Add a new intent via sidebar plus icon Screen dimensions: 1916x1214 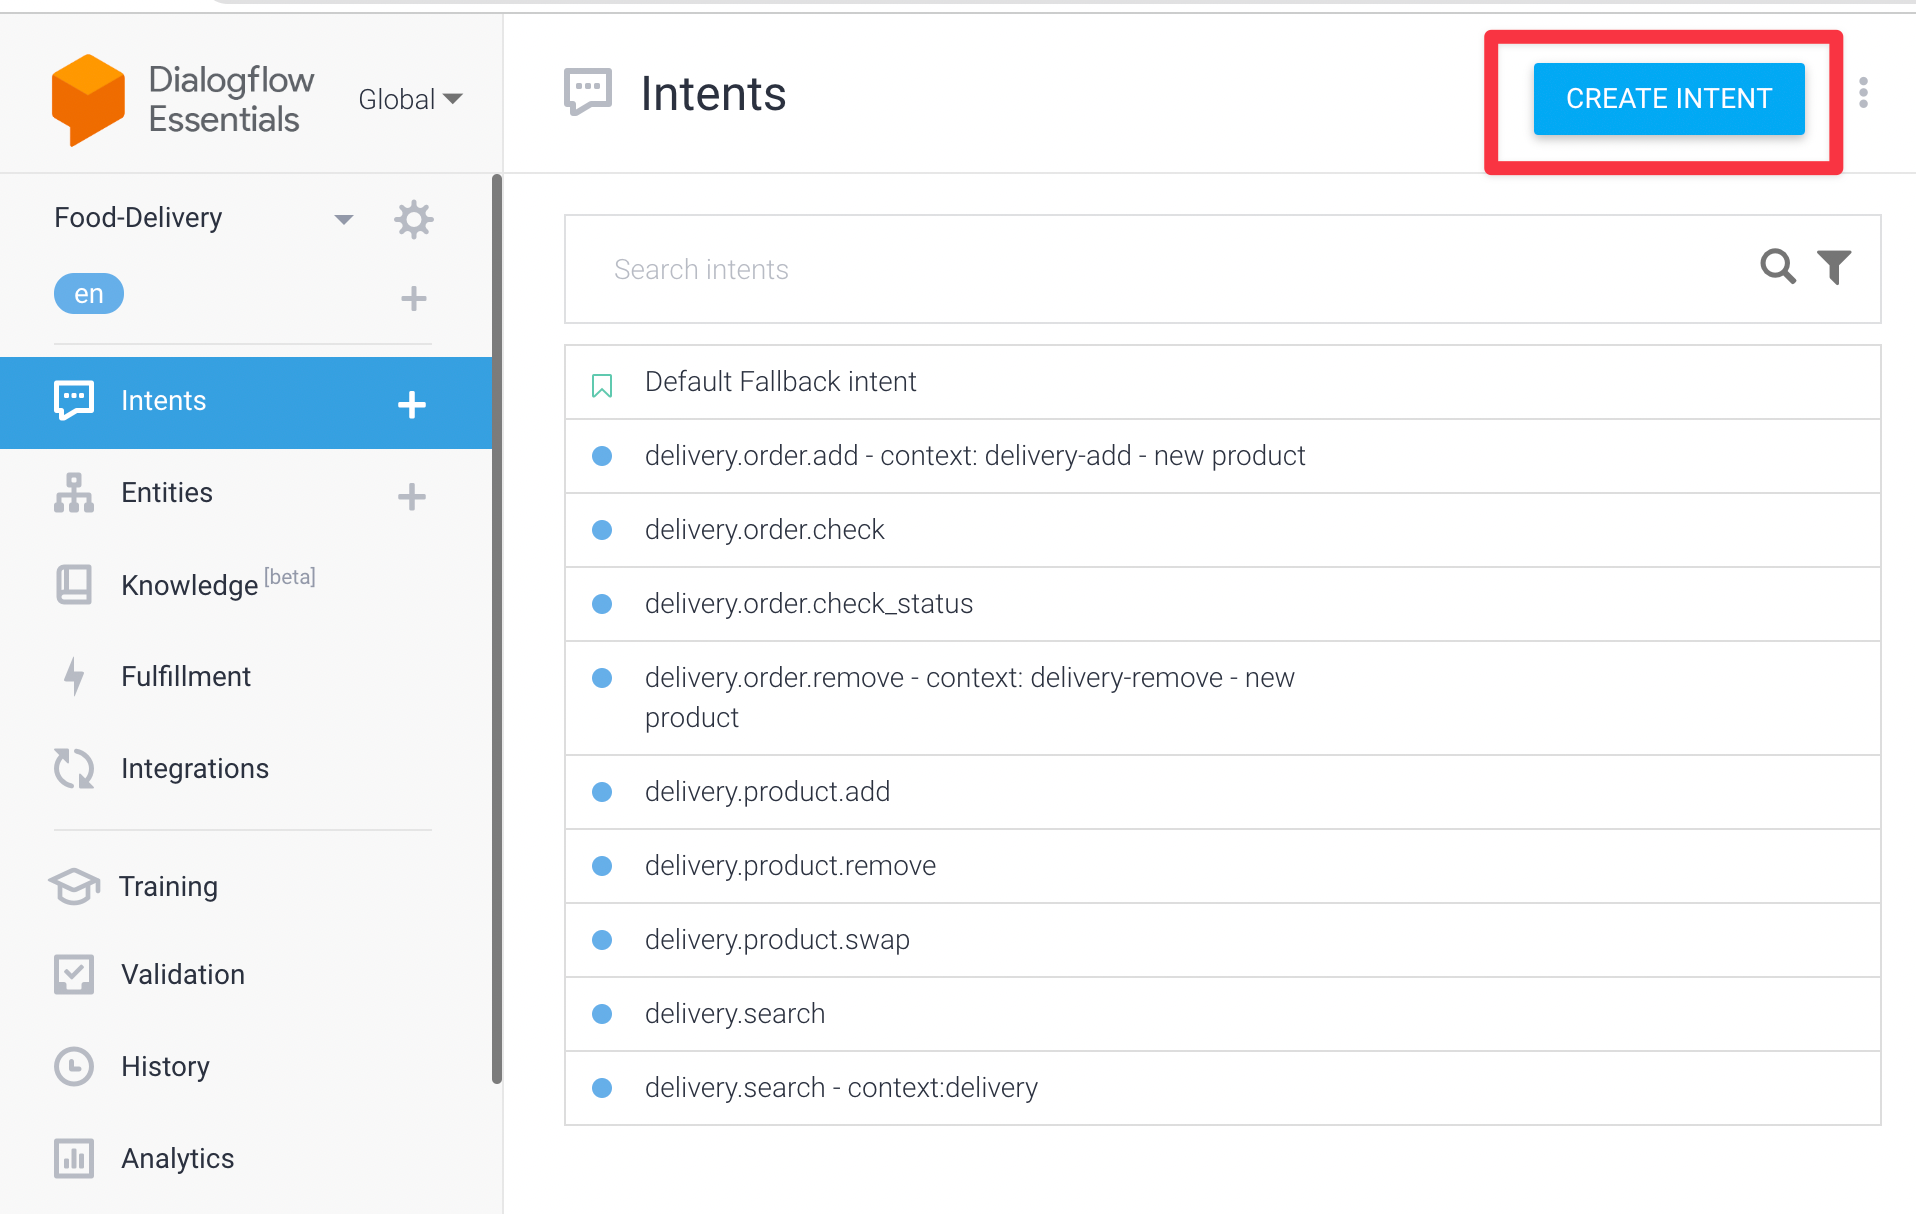tap(411, 404)
